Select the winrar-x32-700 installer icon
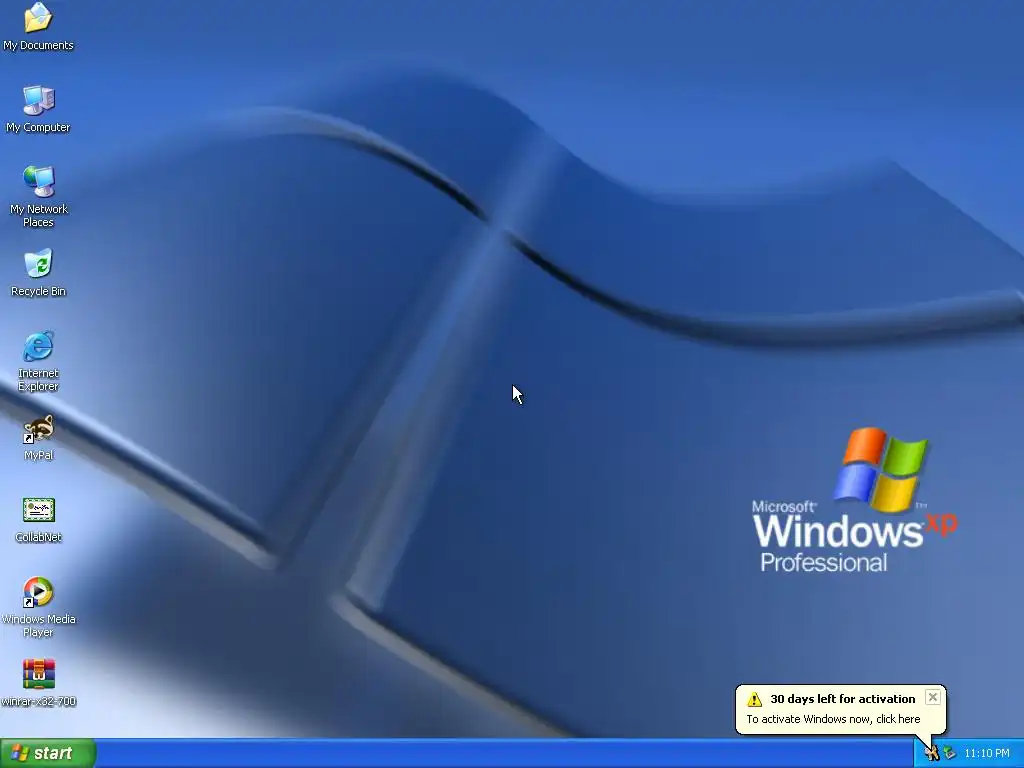 point(38,683)
